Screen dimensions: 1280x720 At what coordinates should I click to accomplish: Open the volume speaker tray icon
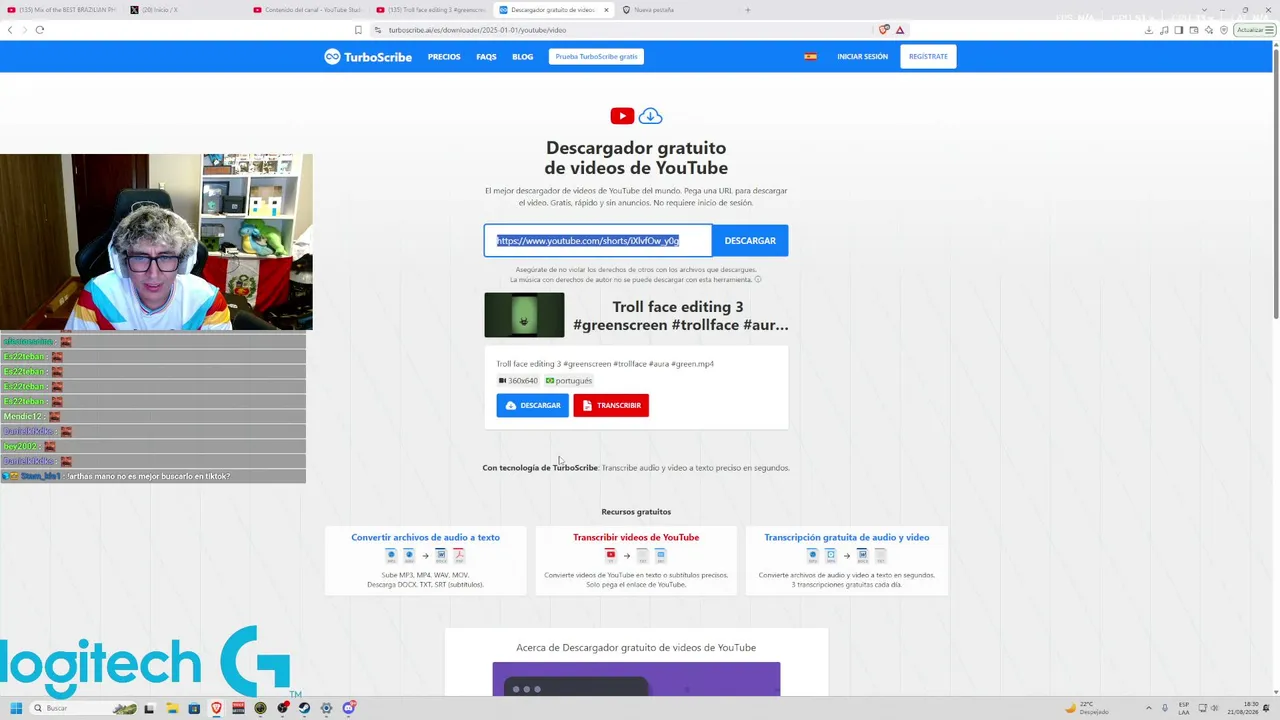pos(1214,708)
